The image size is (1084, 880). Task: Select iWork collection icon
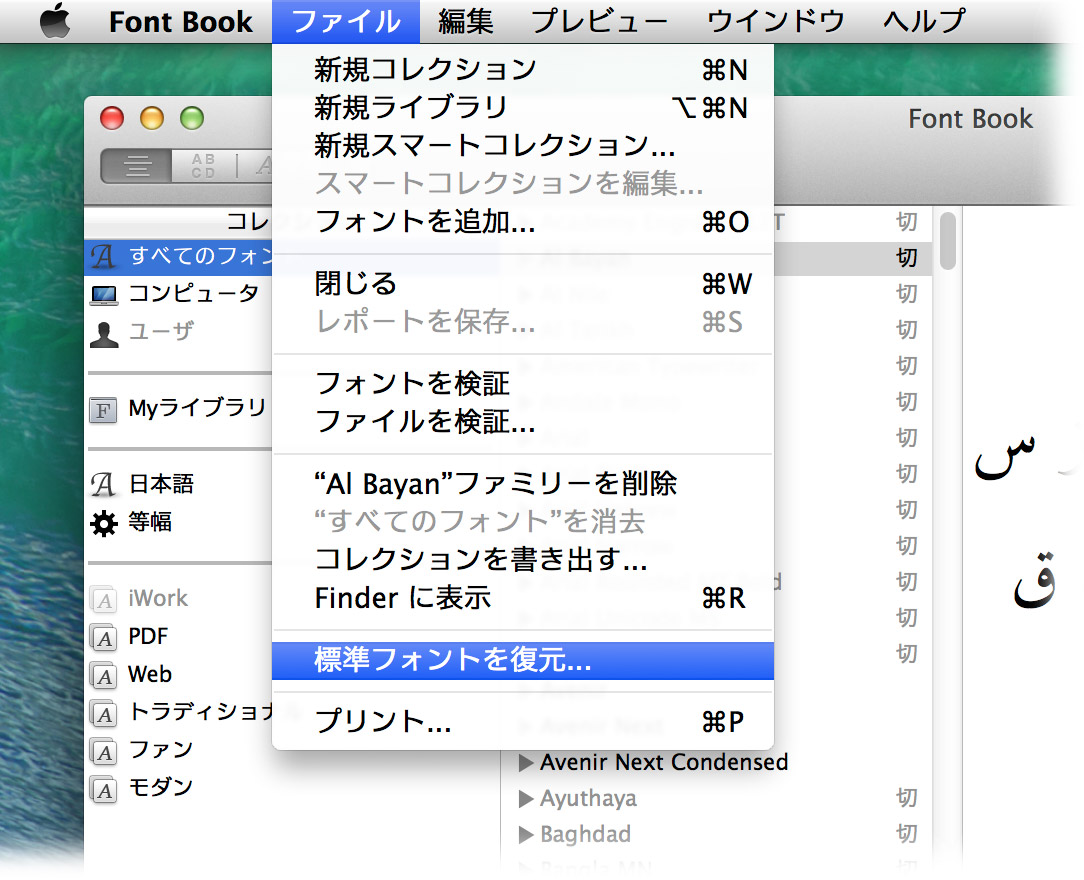[x=104, y=599]
